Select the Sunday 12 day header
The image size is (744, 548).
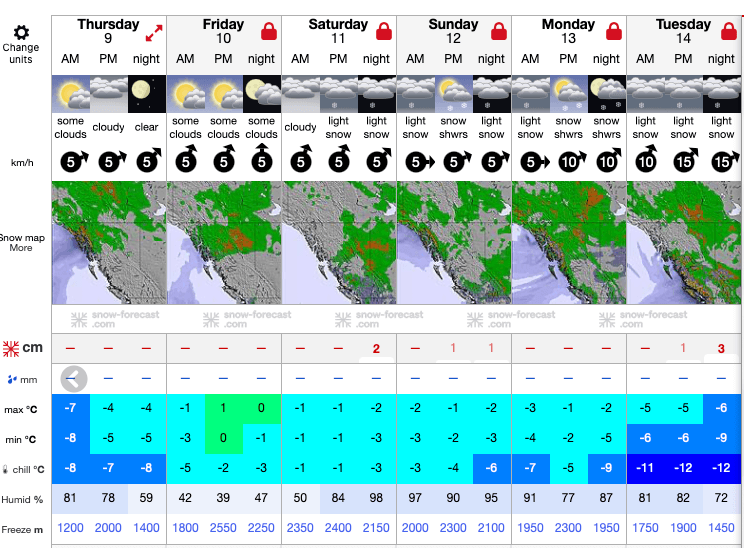click(x=452, y=31)
